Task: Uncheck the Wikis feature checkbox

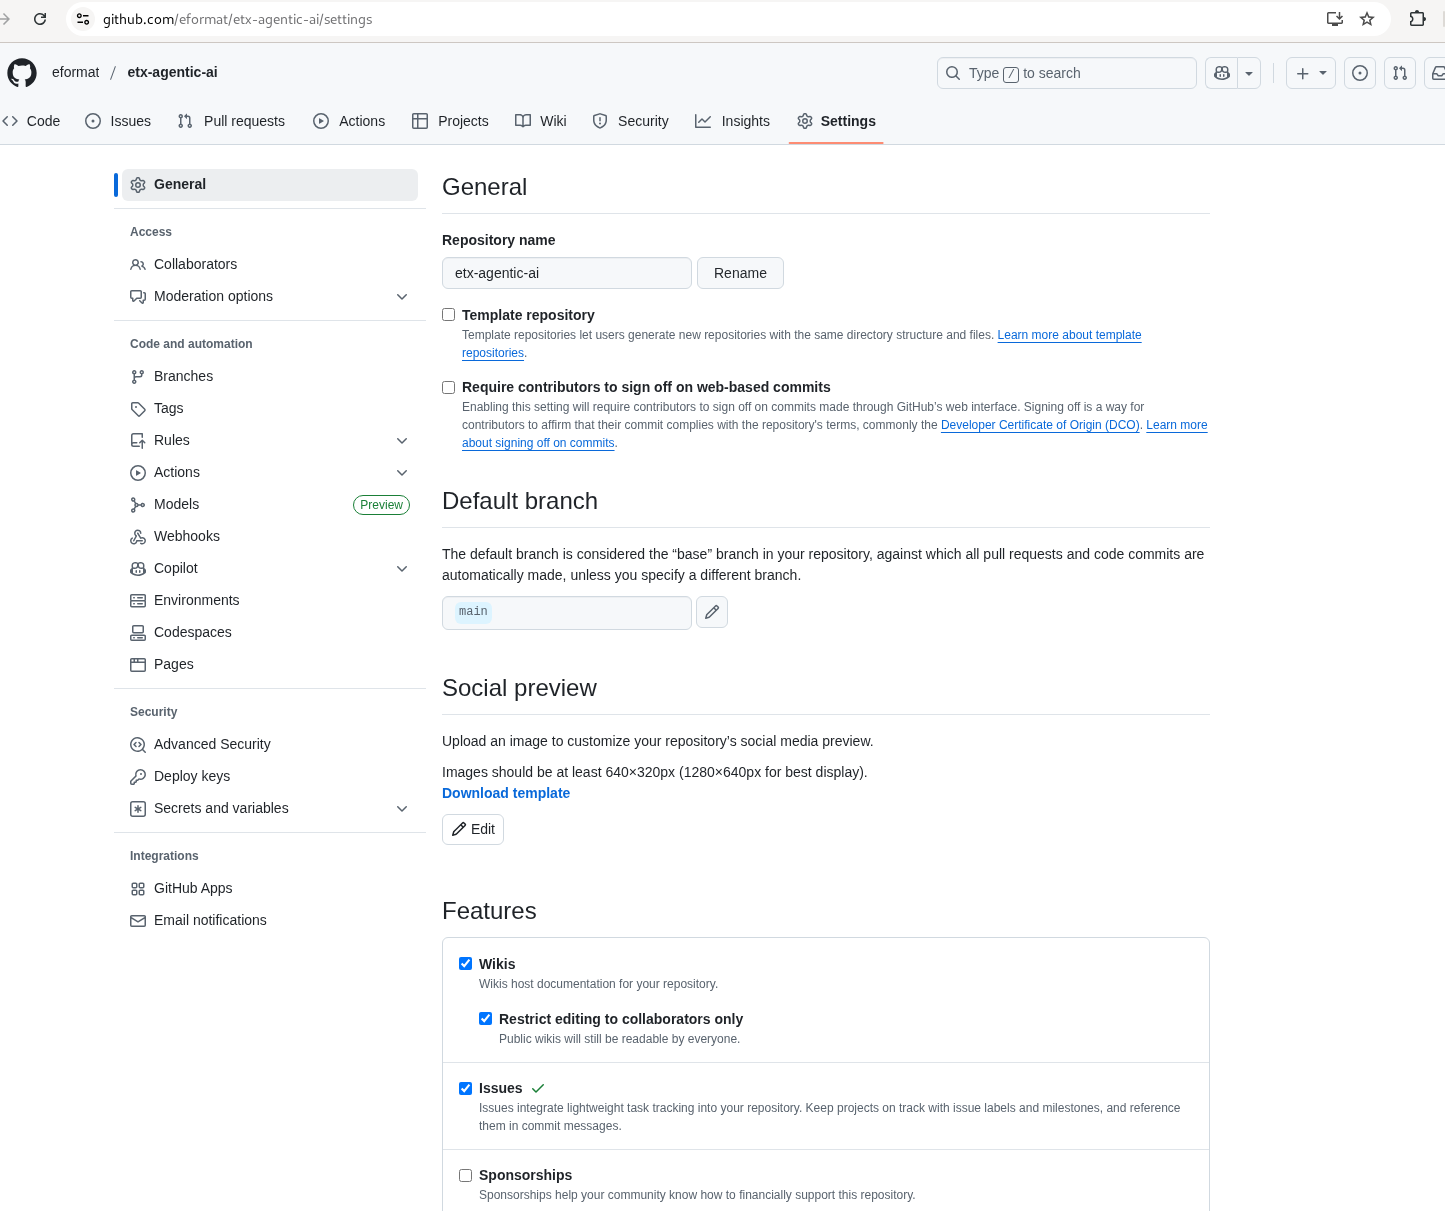Action: coord(466,964)
